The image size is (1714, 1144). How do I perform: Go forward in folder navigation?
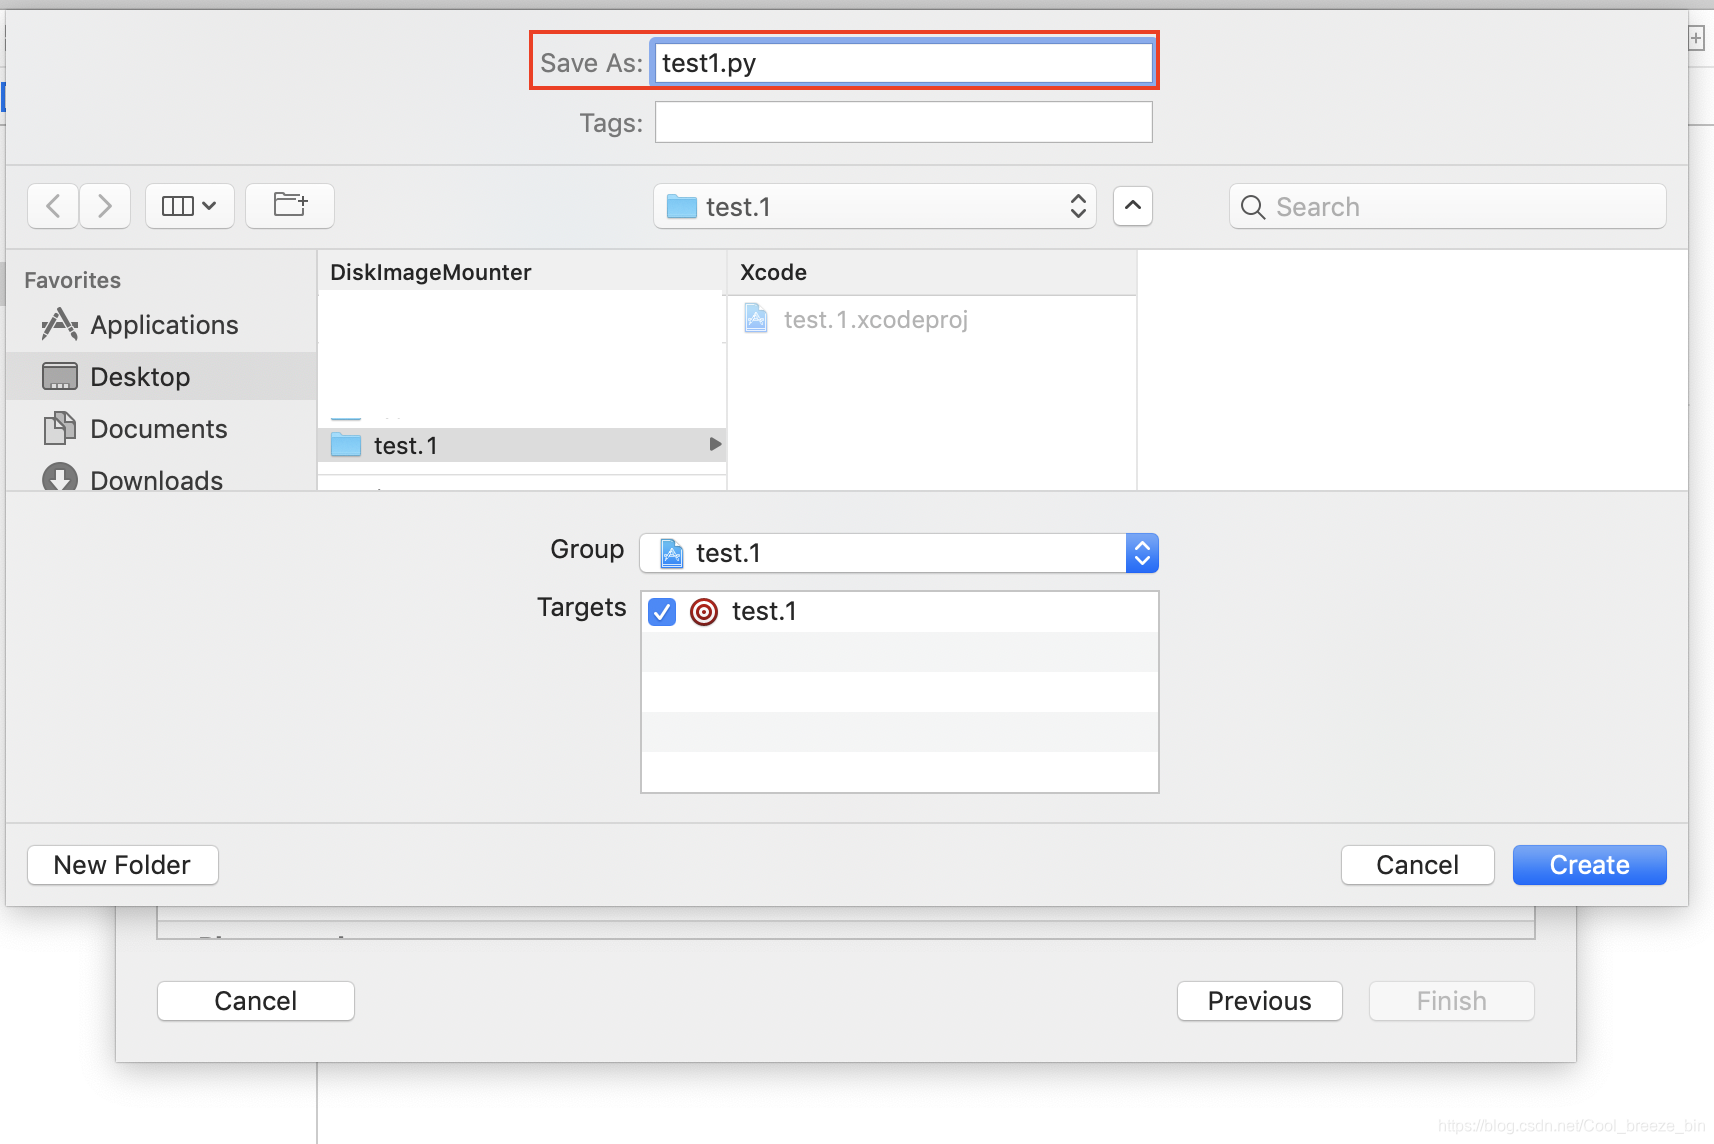(105, 206)
